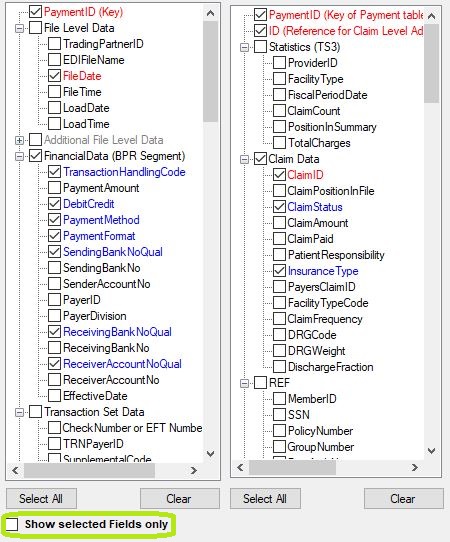Viewport: 450px width, 542px height.
Task: Check the ClaimPaid checkbox
Action: coord(279,239)
